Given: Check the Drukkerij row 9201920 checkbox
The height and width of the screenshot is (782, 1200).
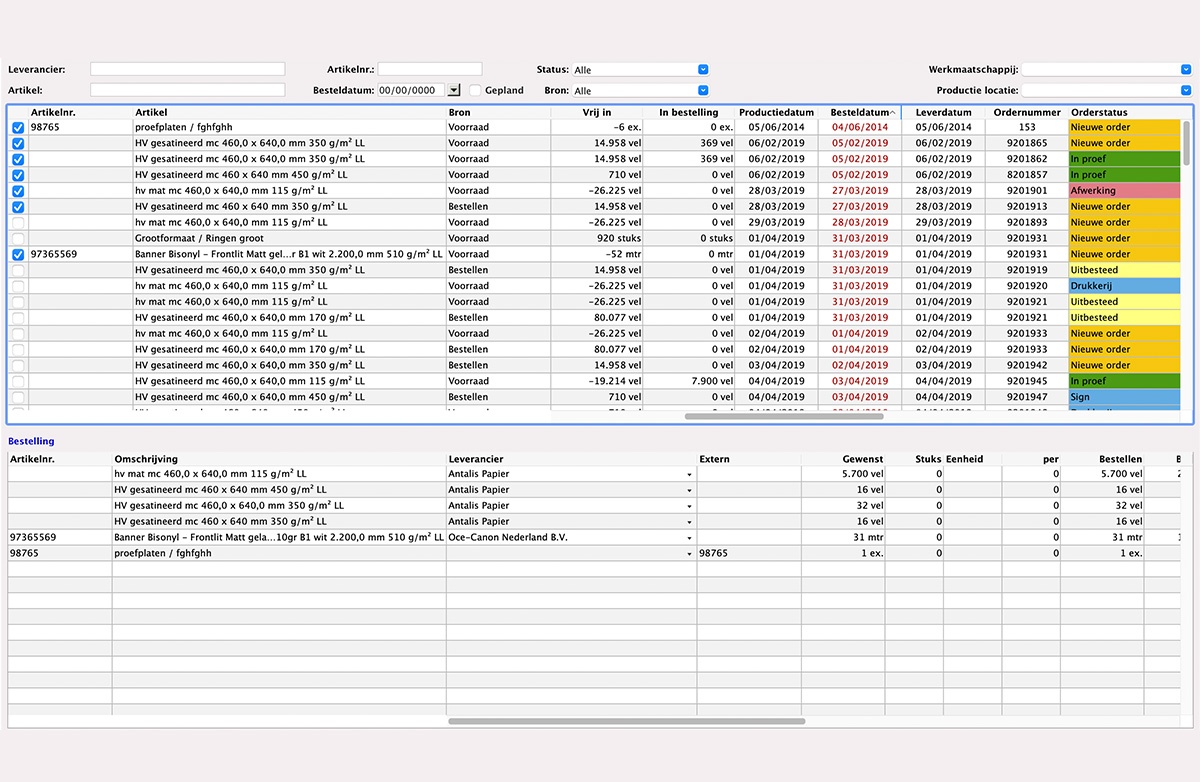Looking at the screenshot, I should pos(18,286).
